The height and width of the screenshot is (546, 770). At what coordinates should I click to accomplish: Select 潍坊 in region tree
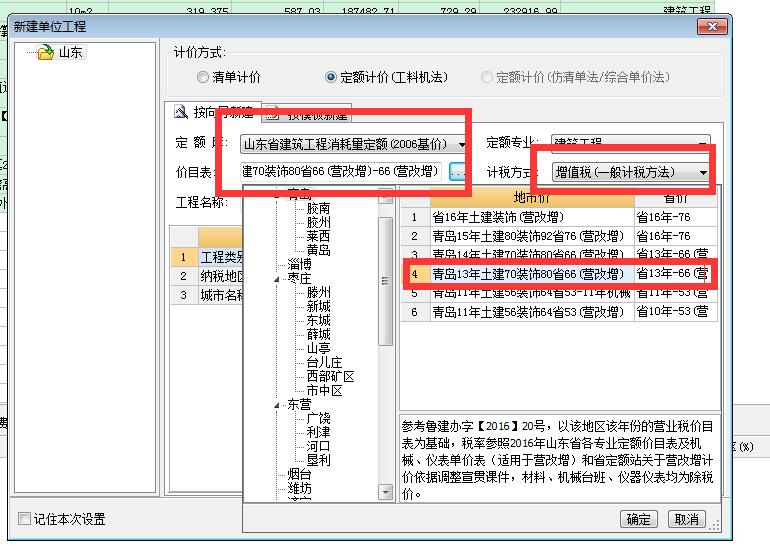[299, 489]
